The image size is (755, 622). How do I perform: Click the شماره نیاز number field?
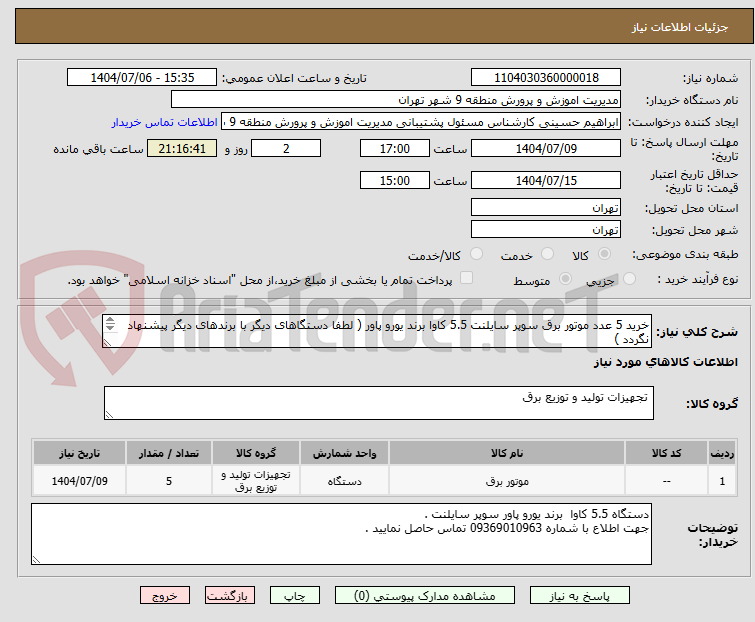546,78
